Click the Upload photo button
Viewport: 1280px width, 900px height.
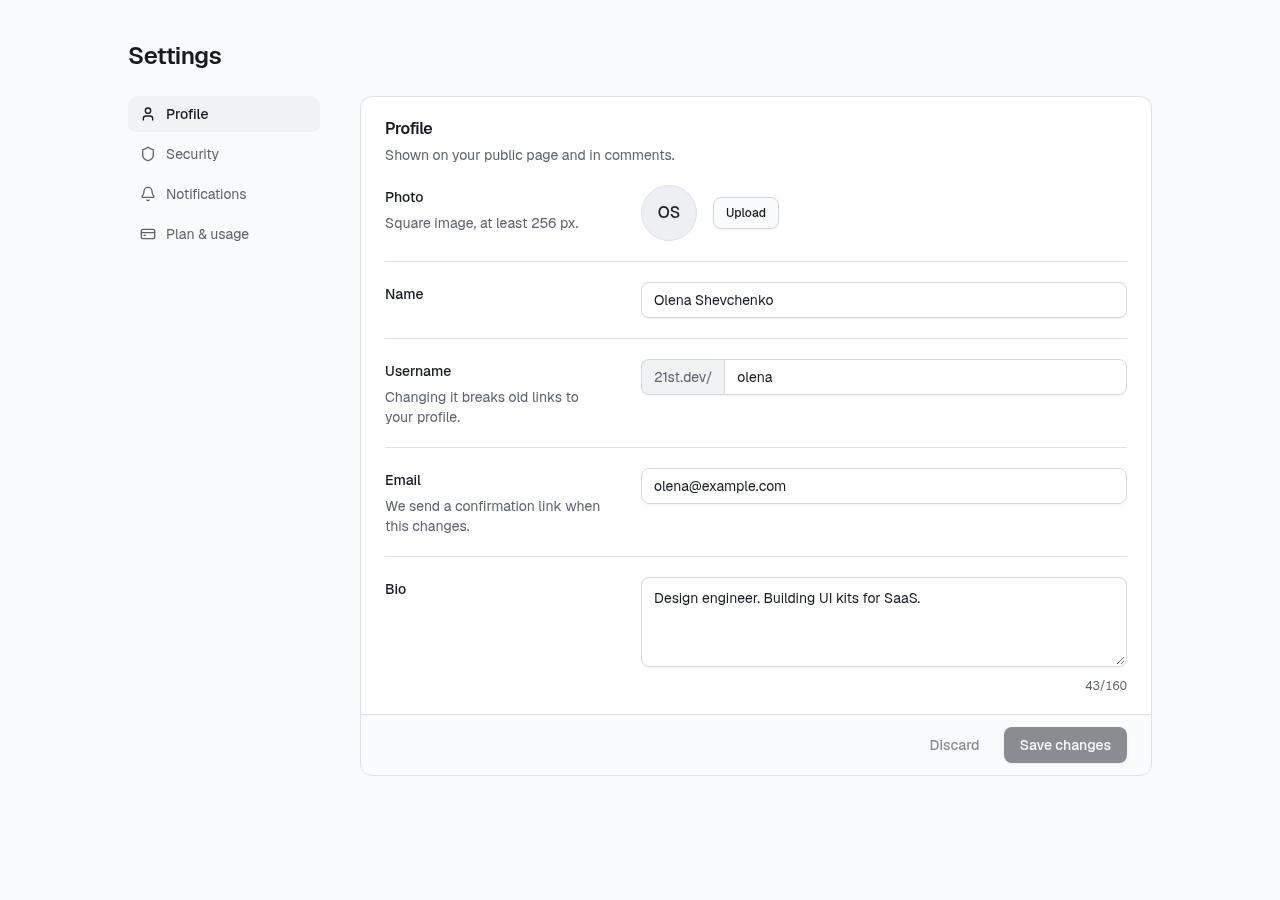[x=746, y=213]
